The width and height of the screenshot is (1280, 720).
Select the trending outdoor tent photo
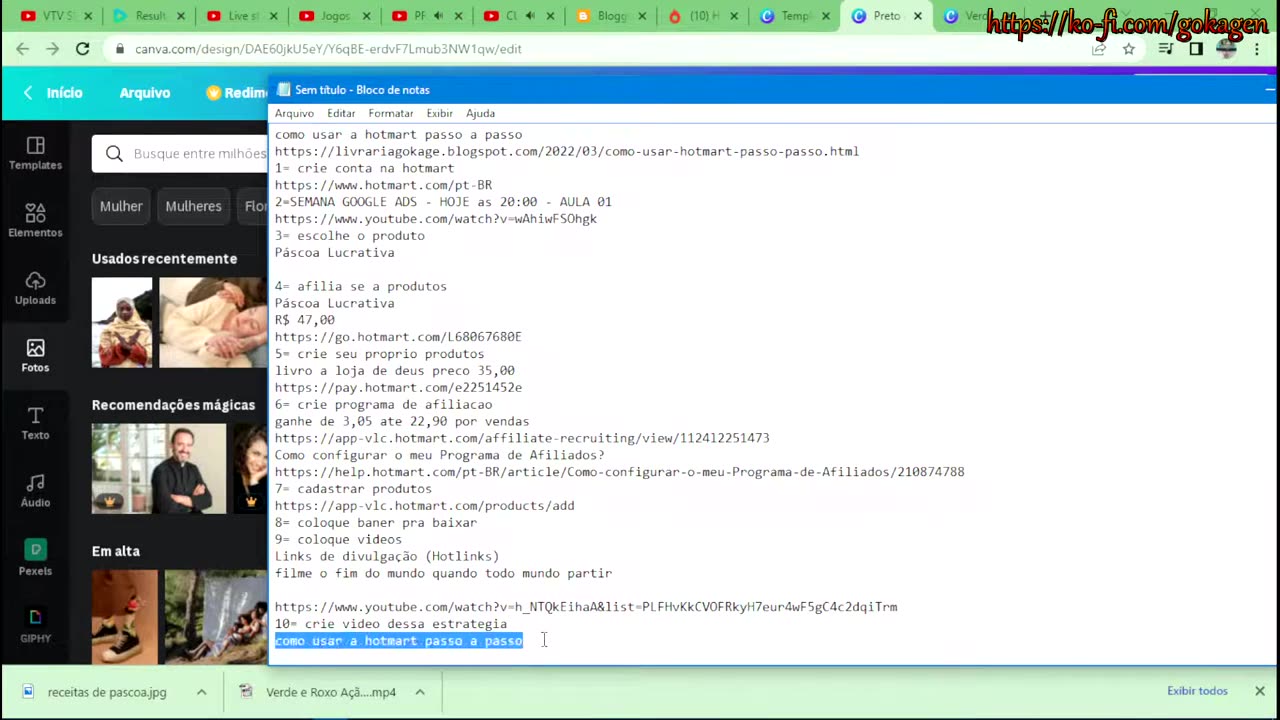click(x=216, y=617)
